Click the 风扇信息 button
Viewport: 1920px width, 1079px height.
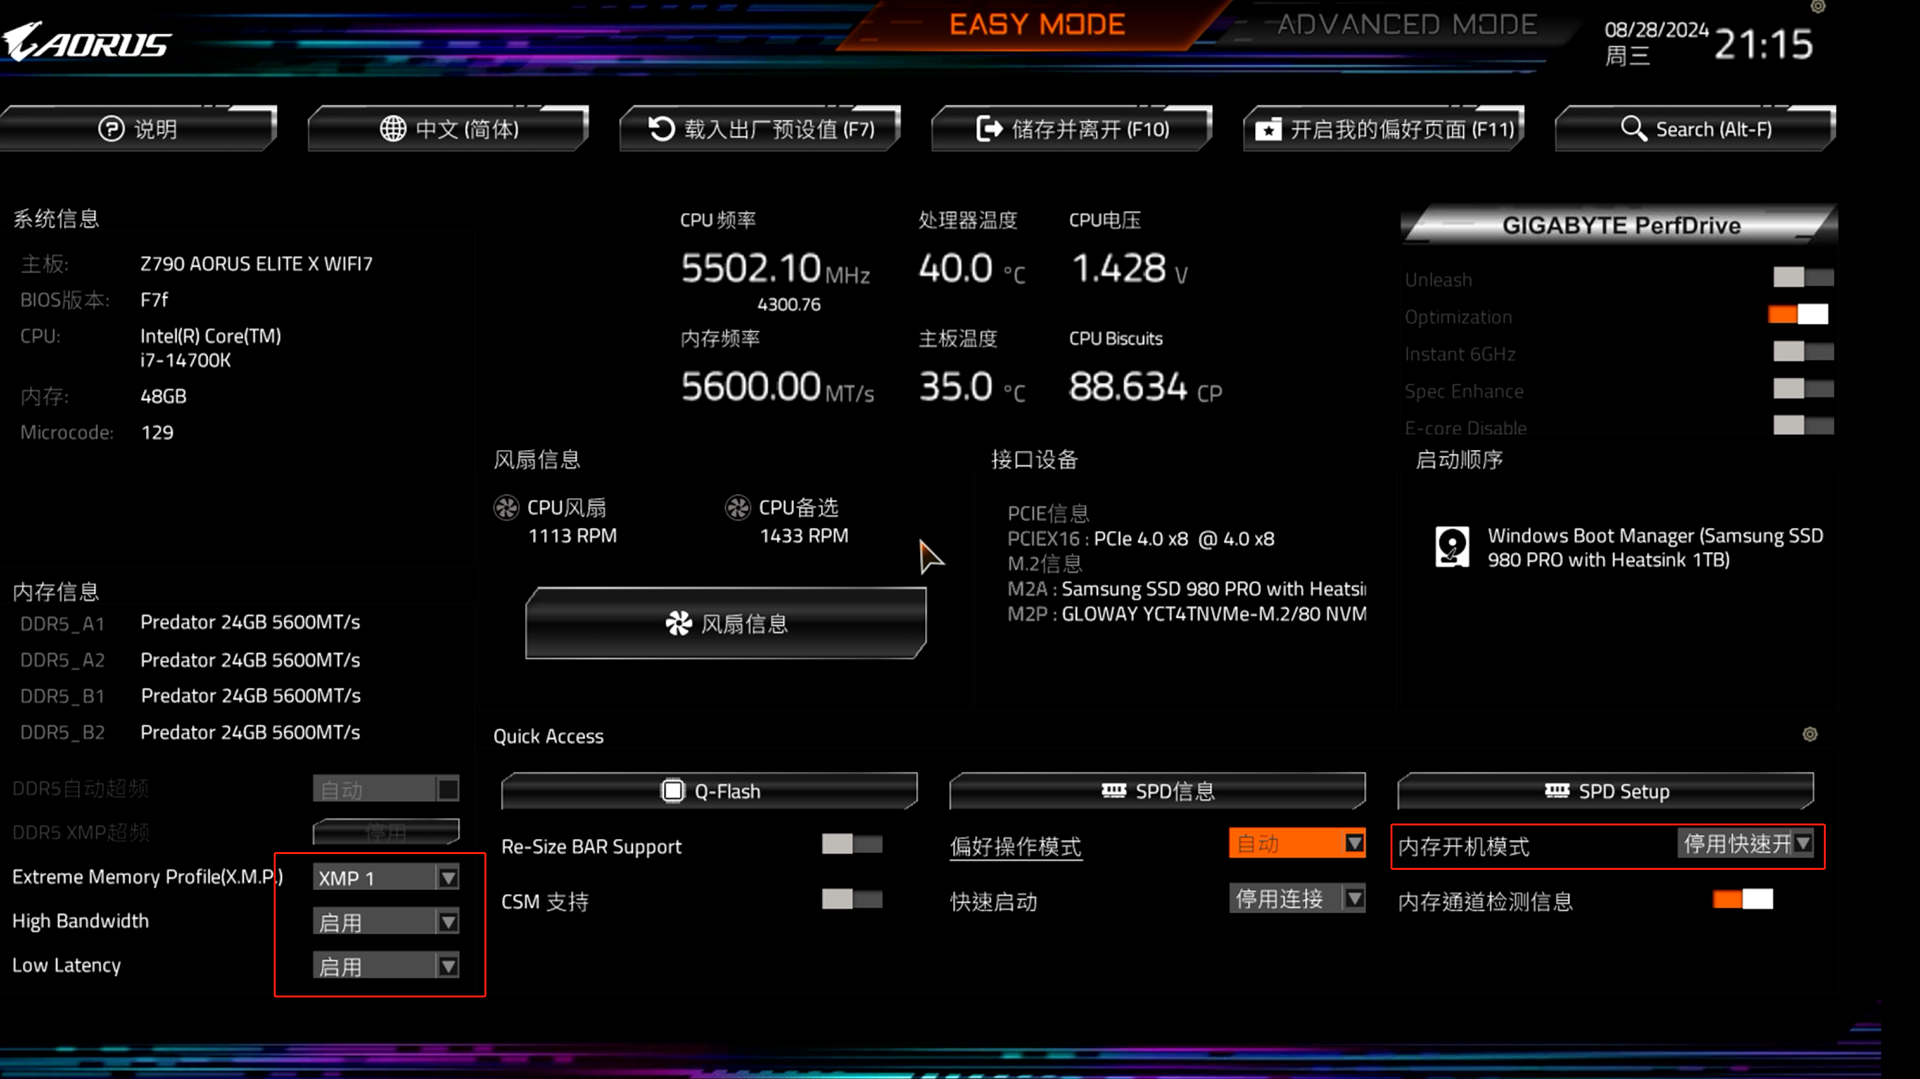(x=726, y=623)
